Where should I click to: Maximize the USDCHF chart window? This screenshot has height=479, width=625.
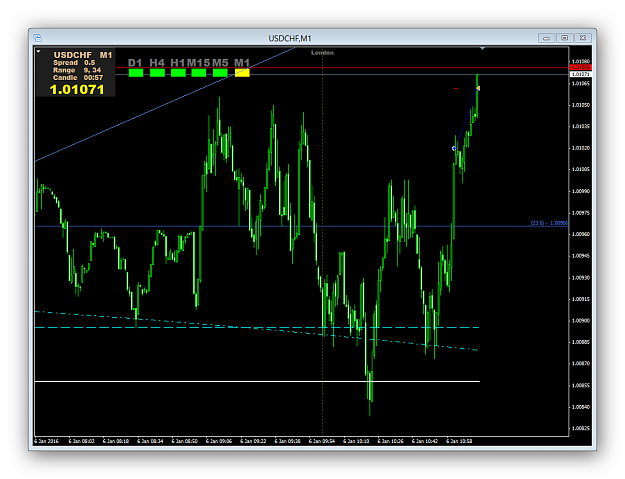(564, 38)
